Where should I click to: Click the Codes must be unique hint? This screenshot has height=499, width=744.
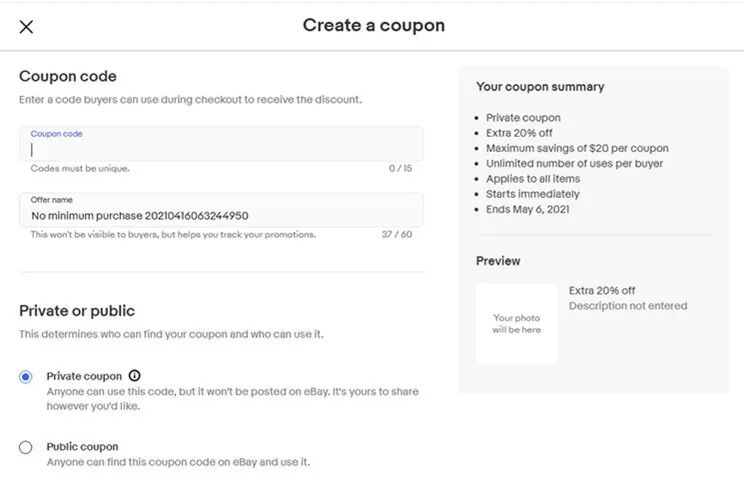click(80, 168)
